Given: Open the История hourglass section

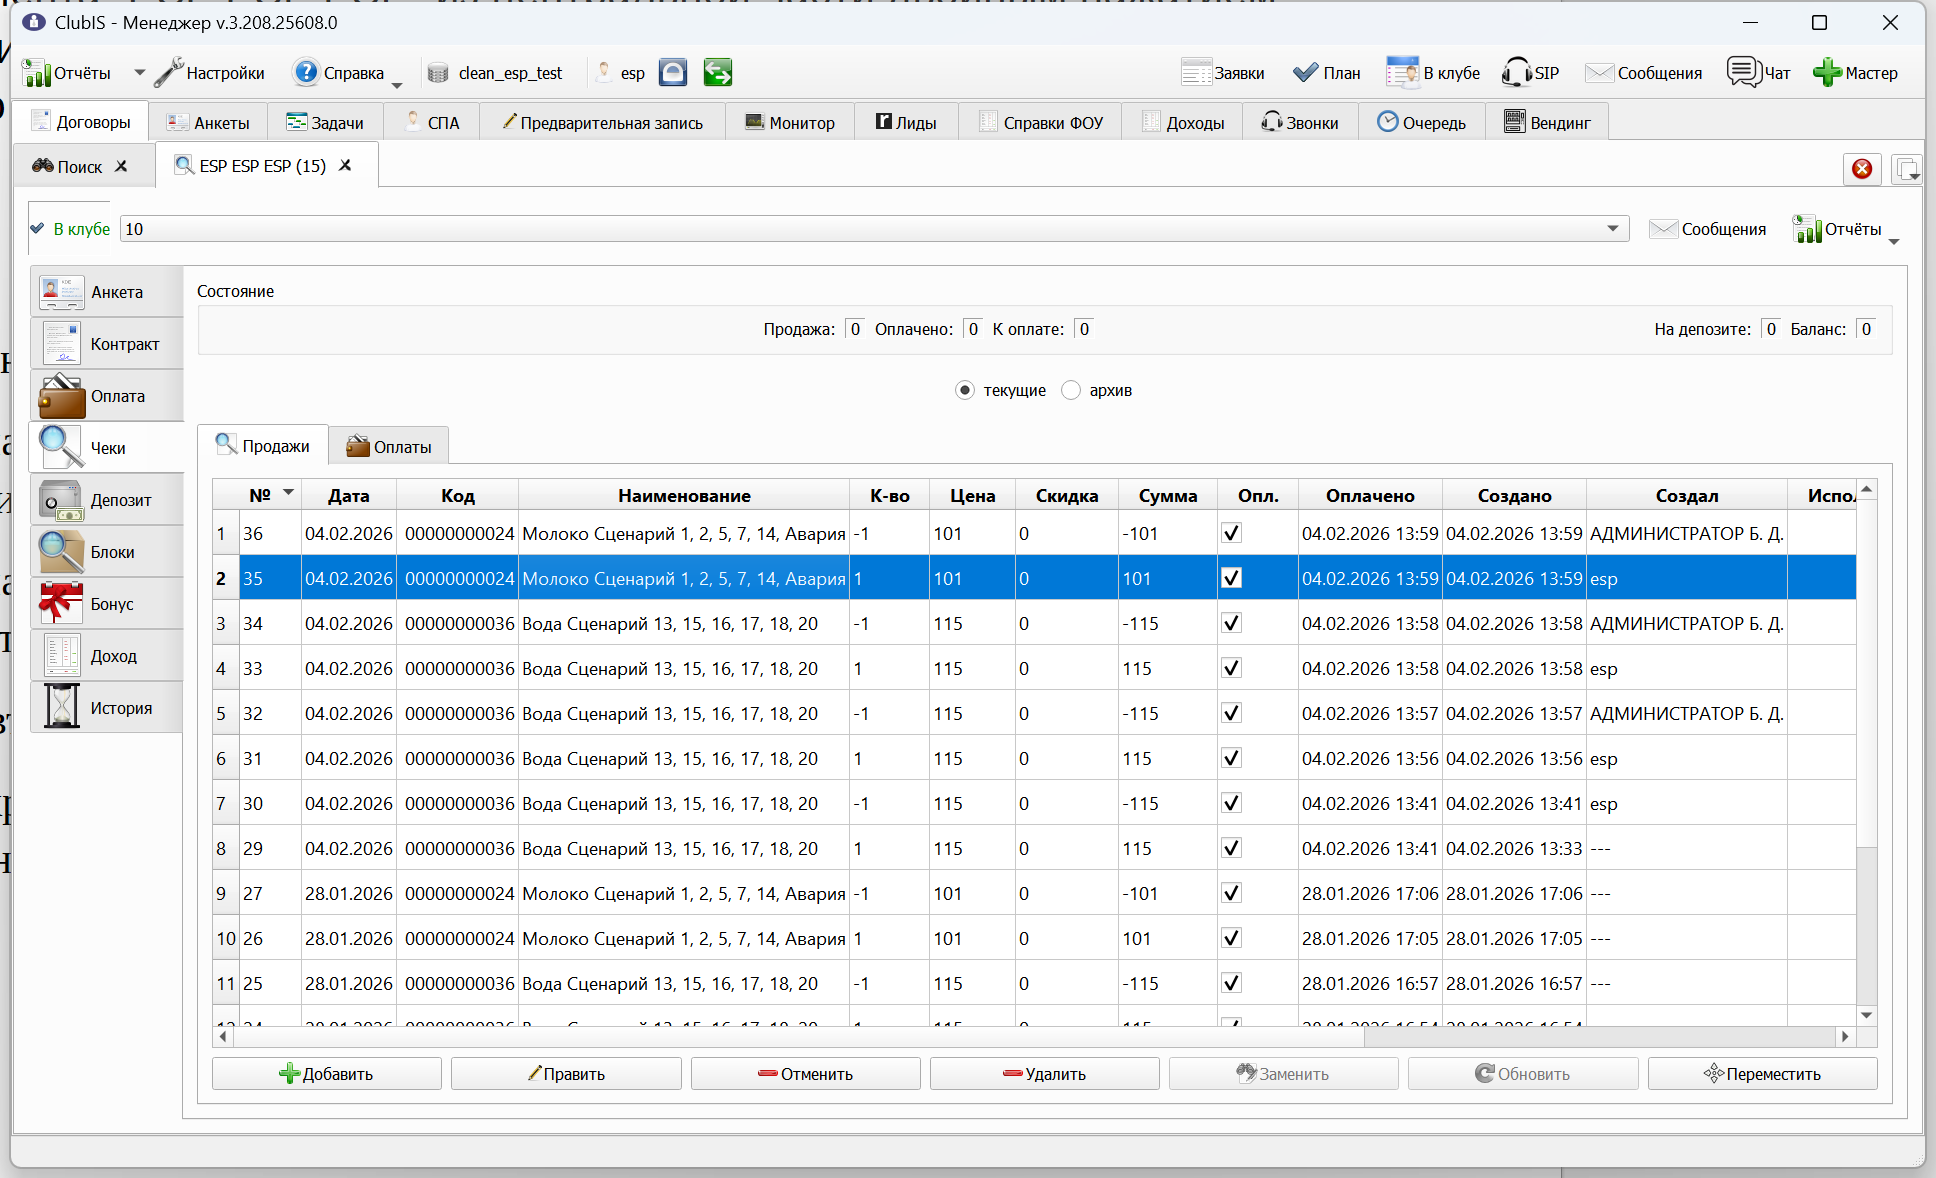Looking at the screenshot, I should [61, 708].
